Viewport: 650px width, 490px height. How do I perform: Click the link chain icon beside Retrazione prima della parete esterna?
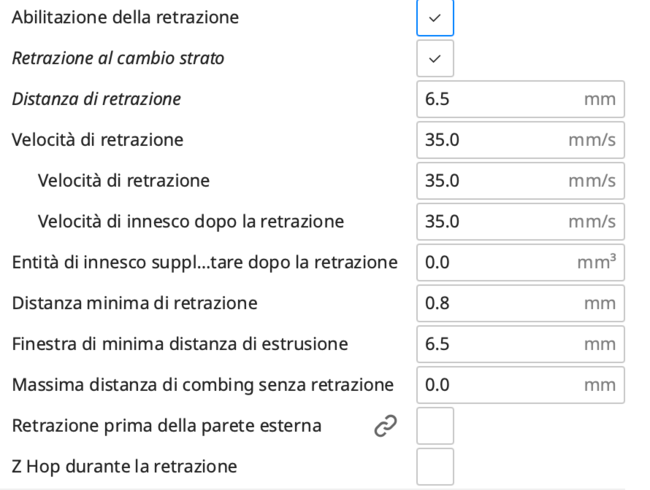click(x=385, y=426)
